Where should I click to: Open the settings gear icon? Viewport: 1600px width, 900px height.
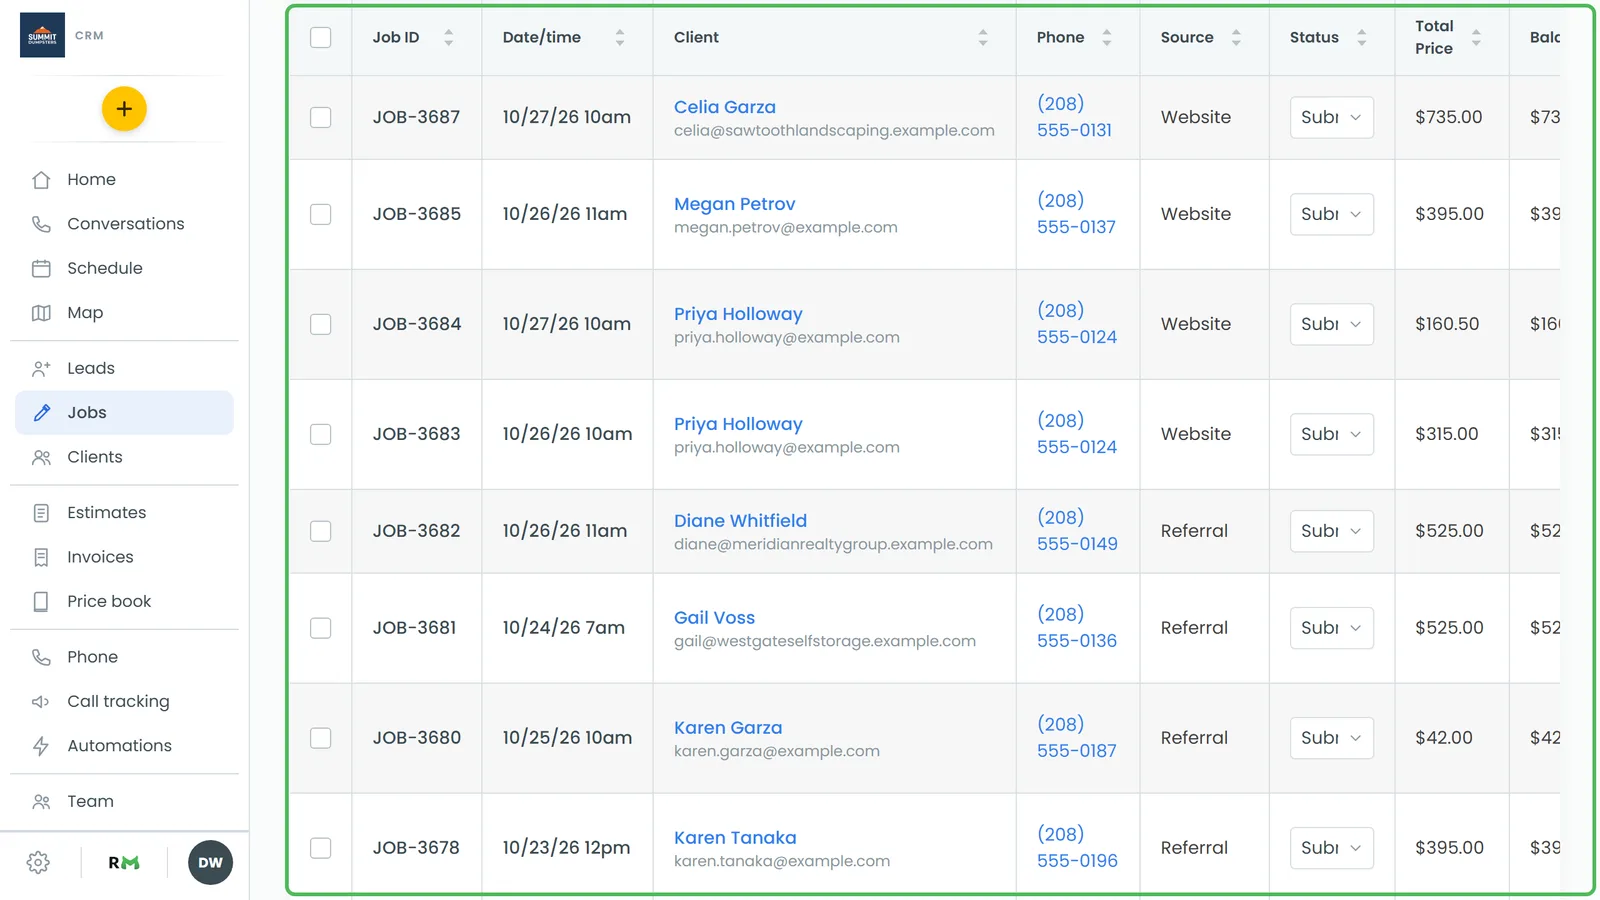point(38,862)
